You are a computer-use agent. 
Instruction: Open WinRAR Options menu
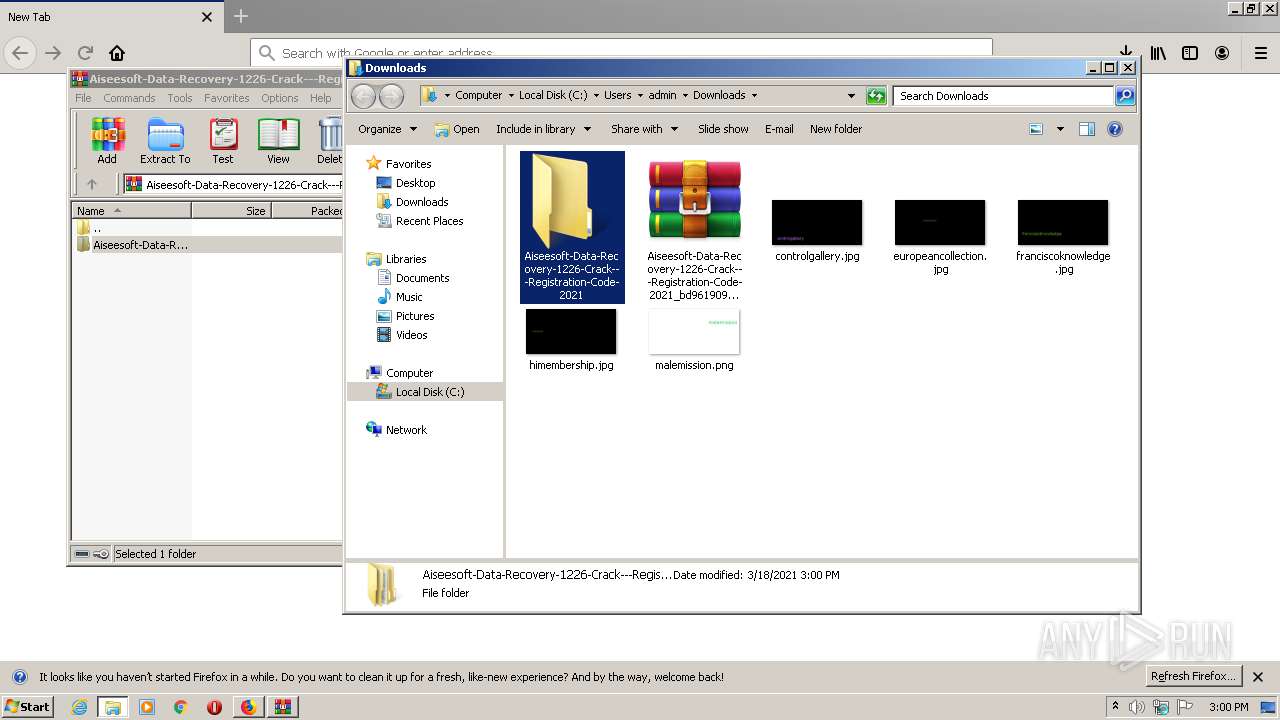click(280, 98)
